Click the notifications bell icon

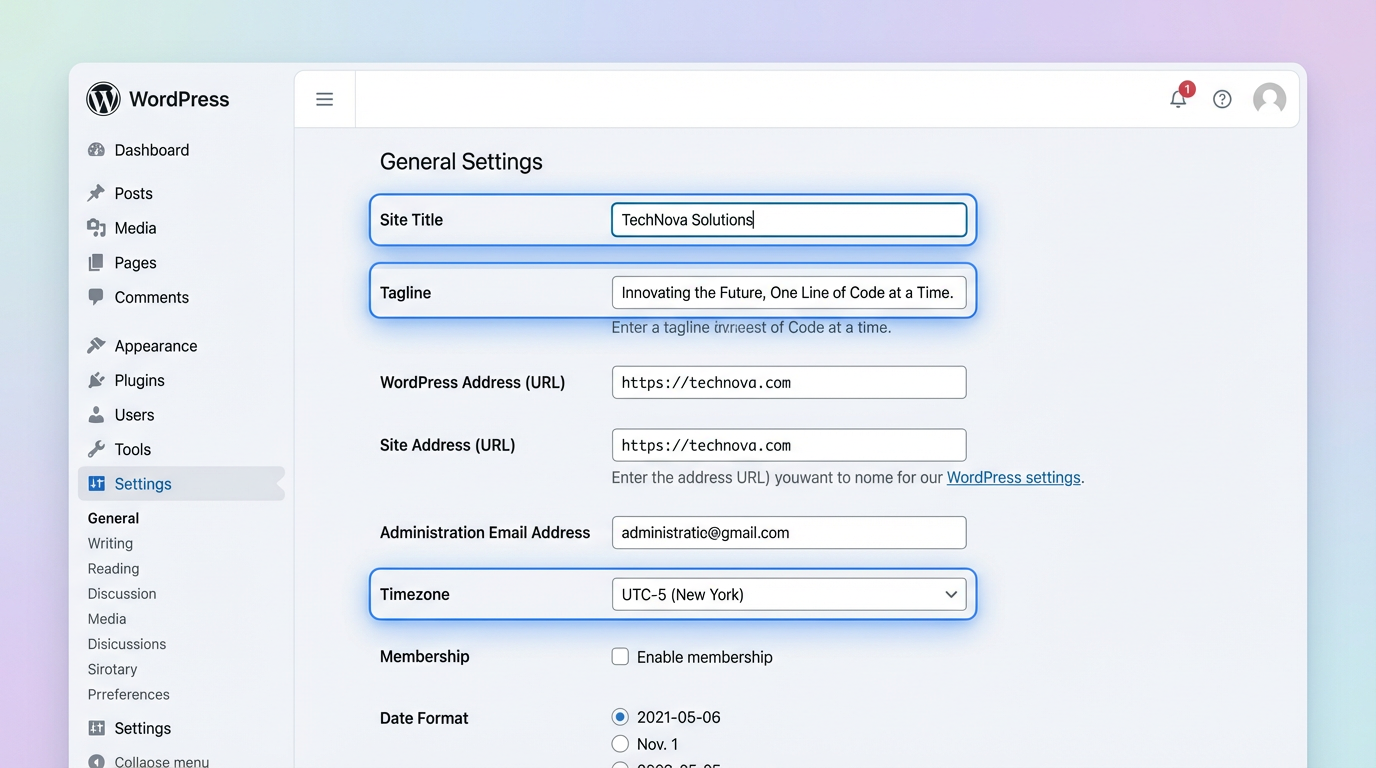[1178, 99]
